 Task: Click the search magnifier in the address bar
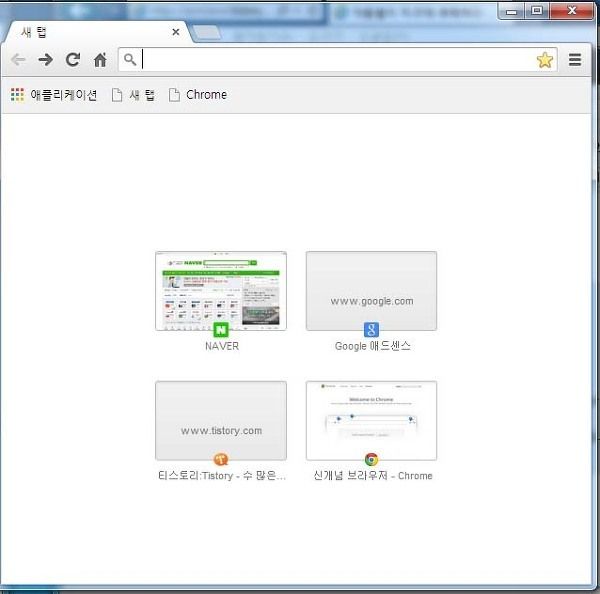[130, 60]
